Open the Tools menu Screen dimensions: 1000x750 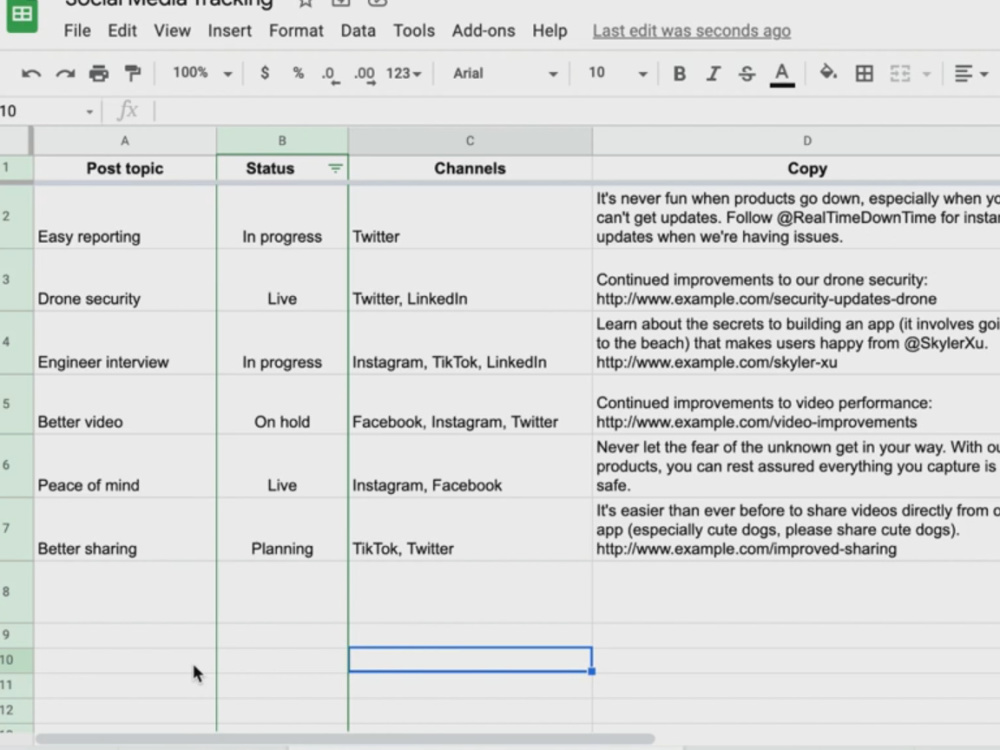tap(414, 31)
